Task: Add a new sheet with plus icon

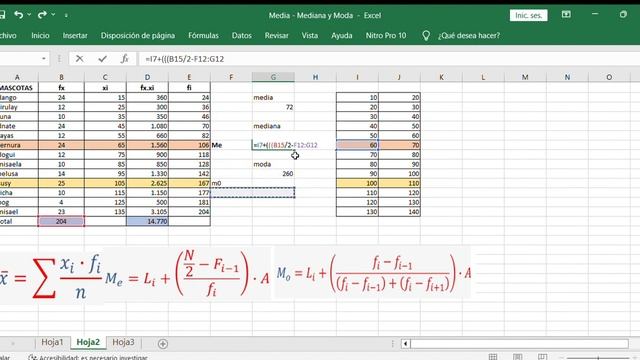Action: tap(163, 344)
